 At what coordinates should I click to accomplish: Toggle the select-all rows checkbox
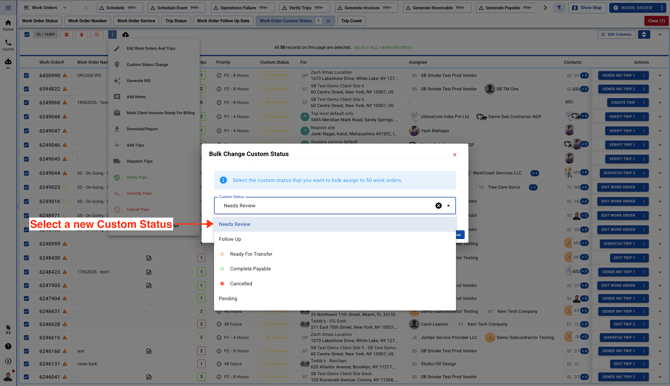point(27,35)
